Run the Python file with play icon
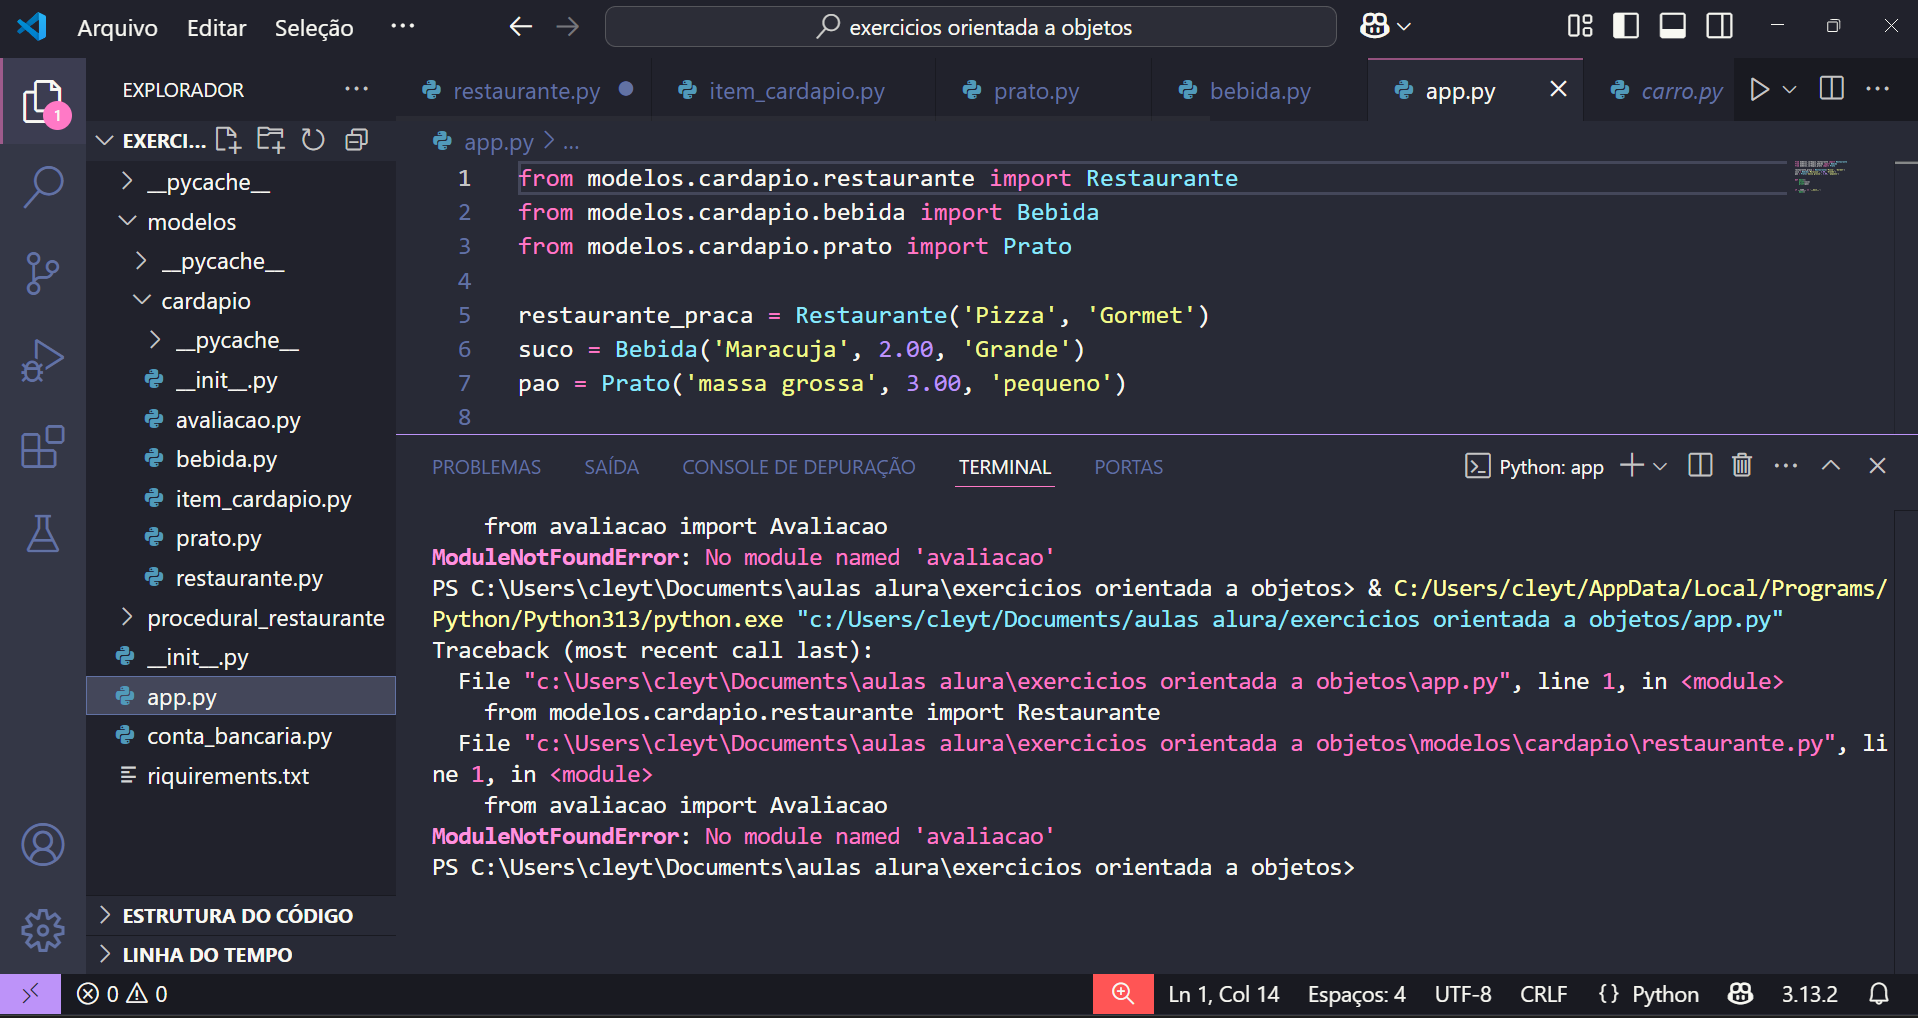This screenshot has width=1918, height=1018. click(x=1760, y=90)
